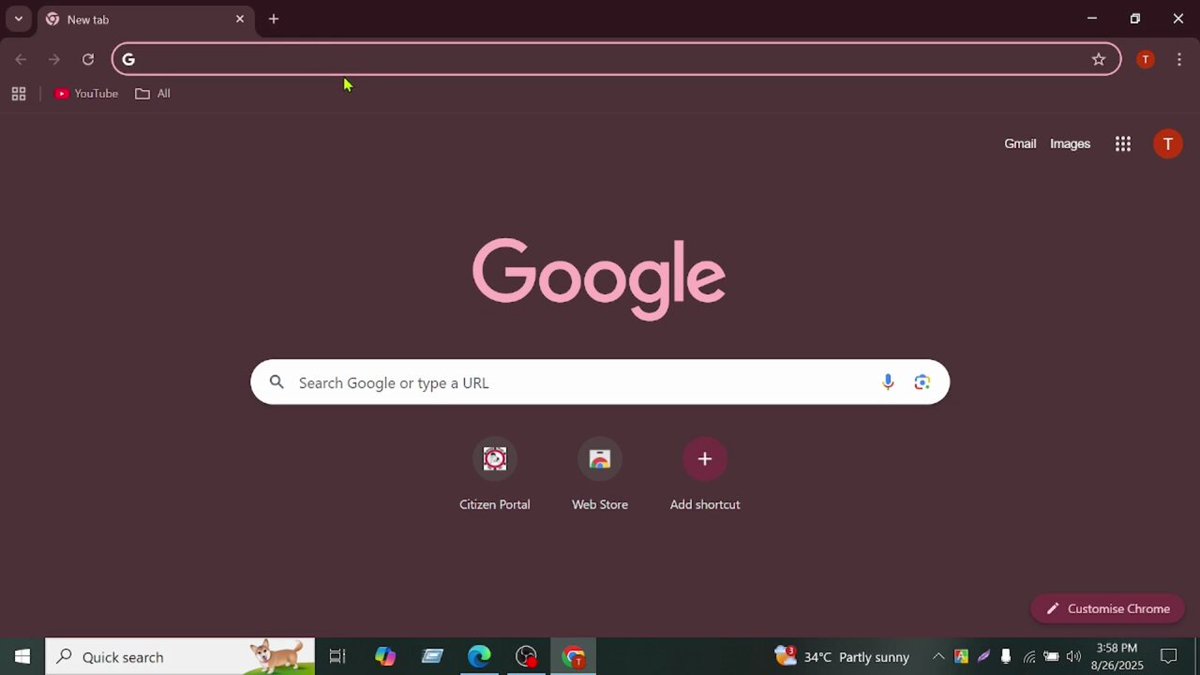Open the volume speaker tray icon
Screen dimensions: 1200x675
pyautogui.click(x=1073, y=657)
